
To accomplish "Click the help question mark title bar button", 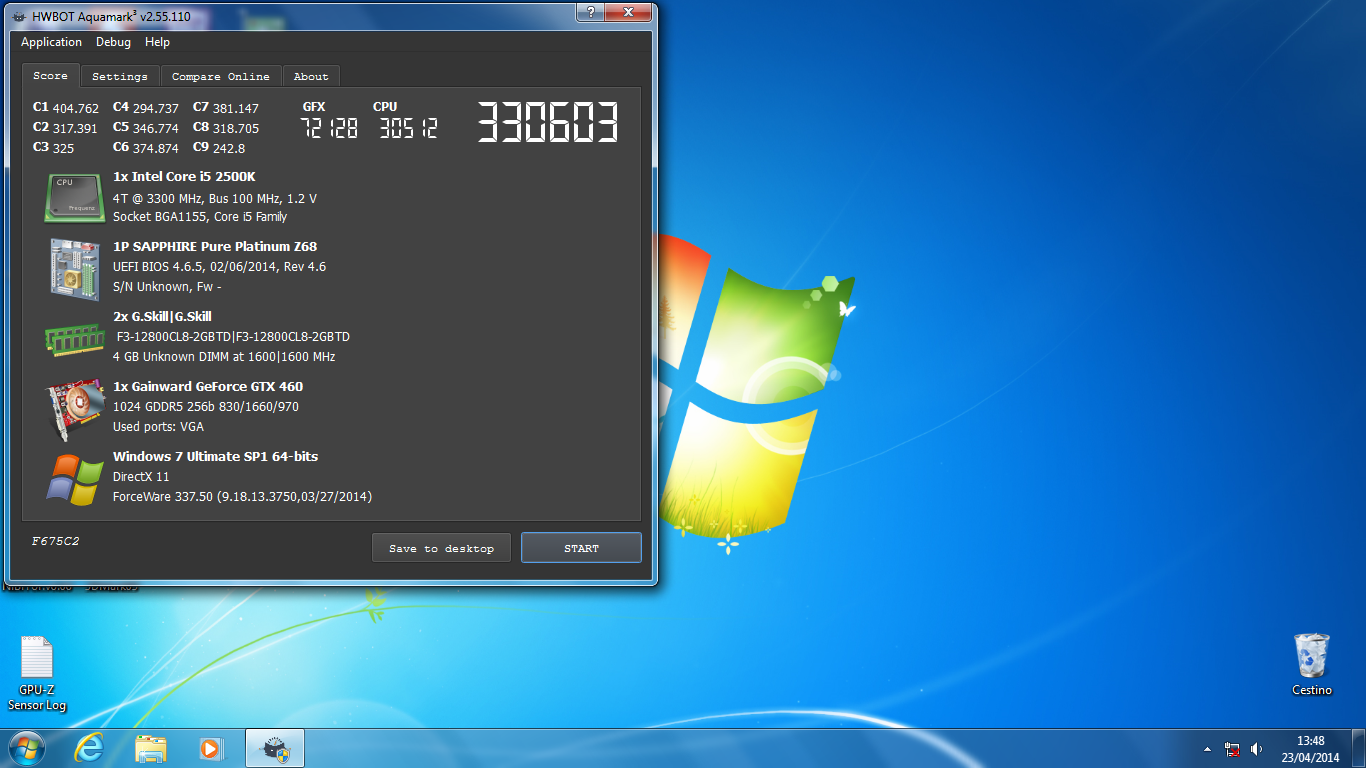I will pyautogui.click(x=591, y=12).
